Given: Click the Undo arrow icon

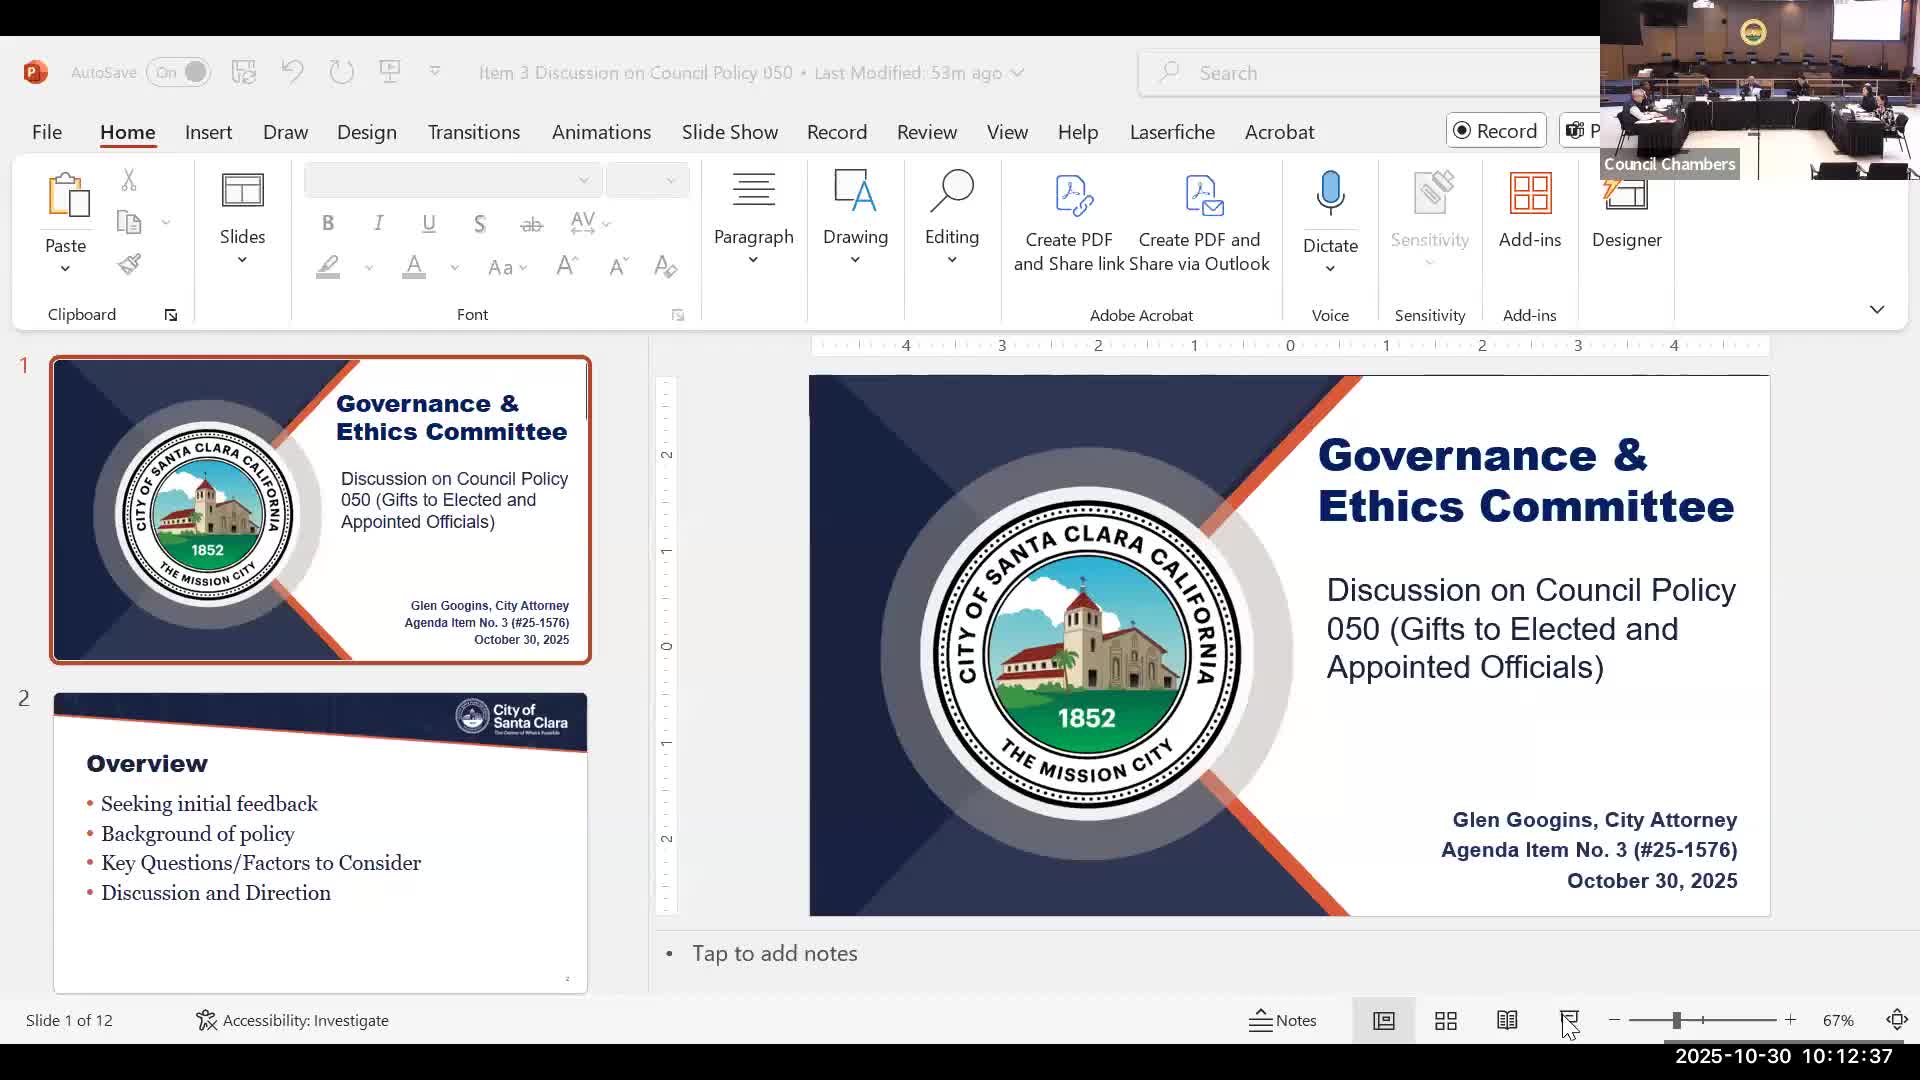Looking at the screenshot, I should [x=292, y=72].
